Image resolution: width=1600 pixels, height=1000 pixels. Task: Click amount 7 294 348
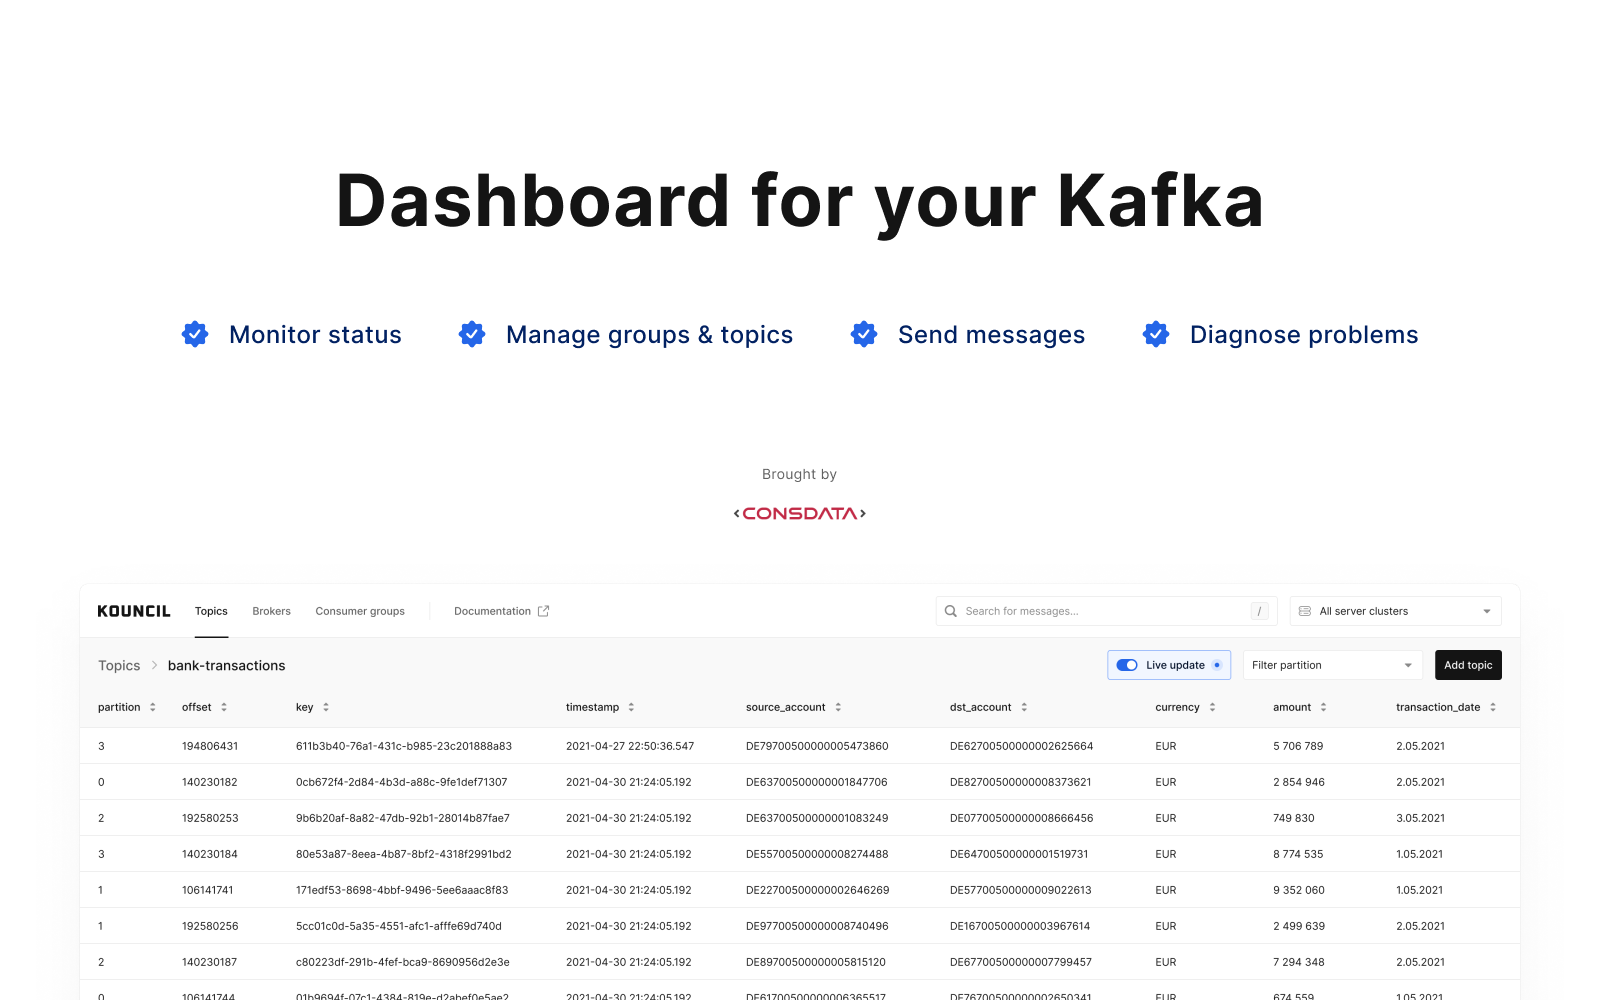tap(1299, 962)
